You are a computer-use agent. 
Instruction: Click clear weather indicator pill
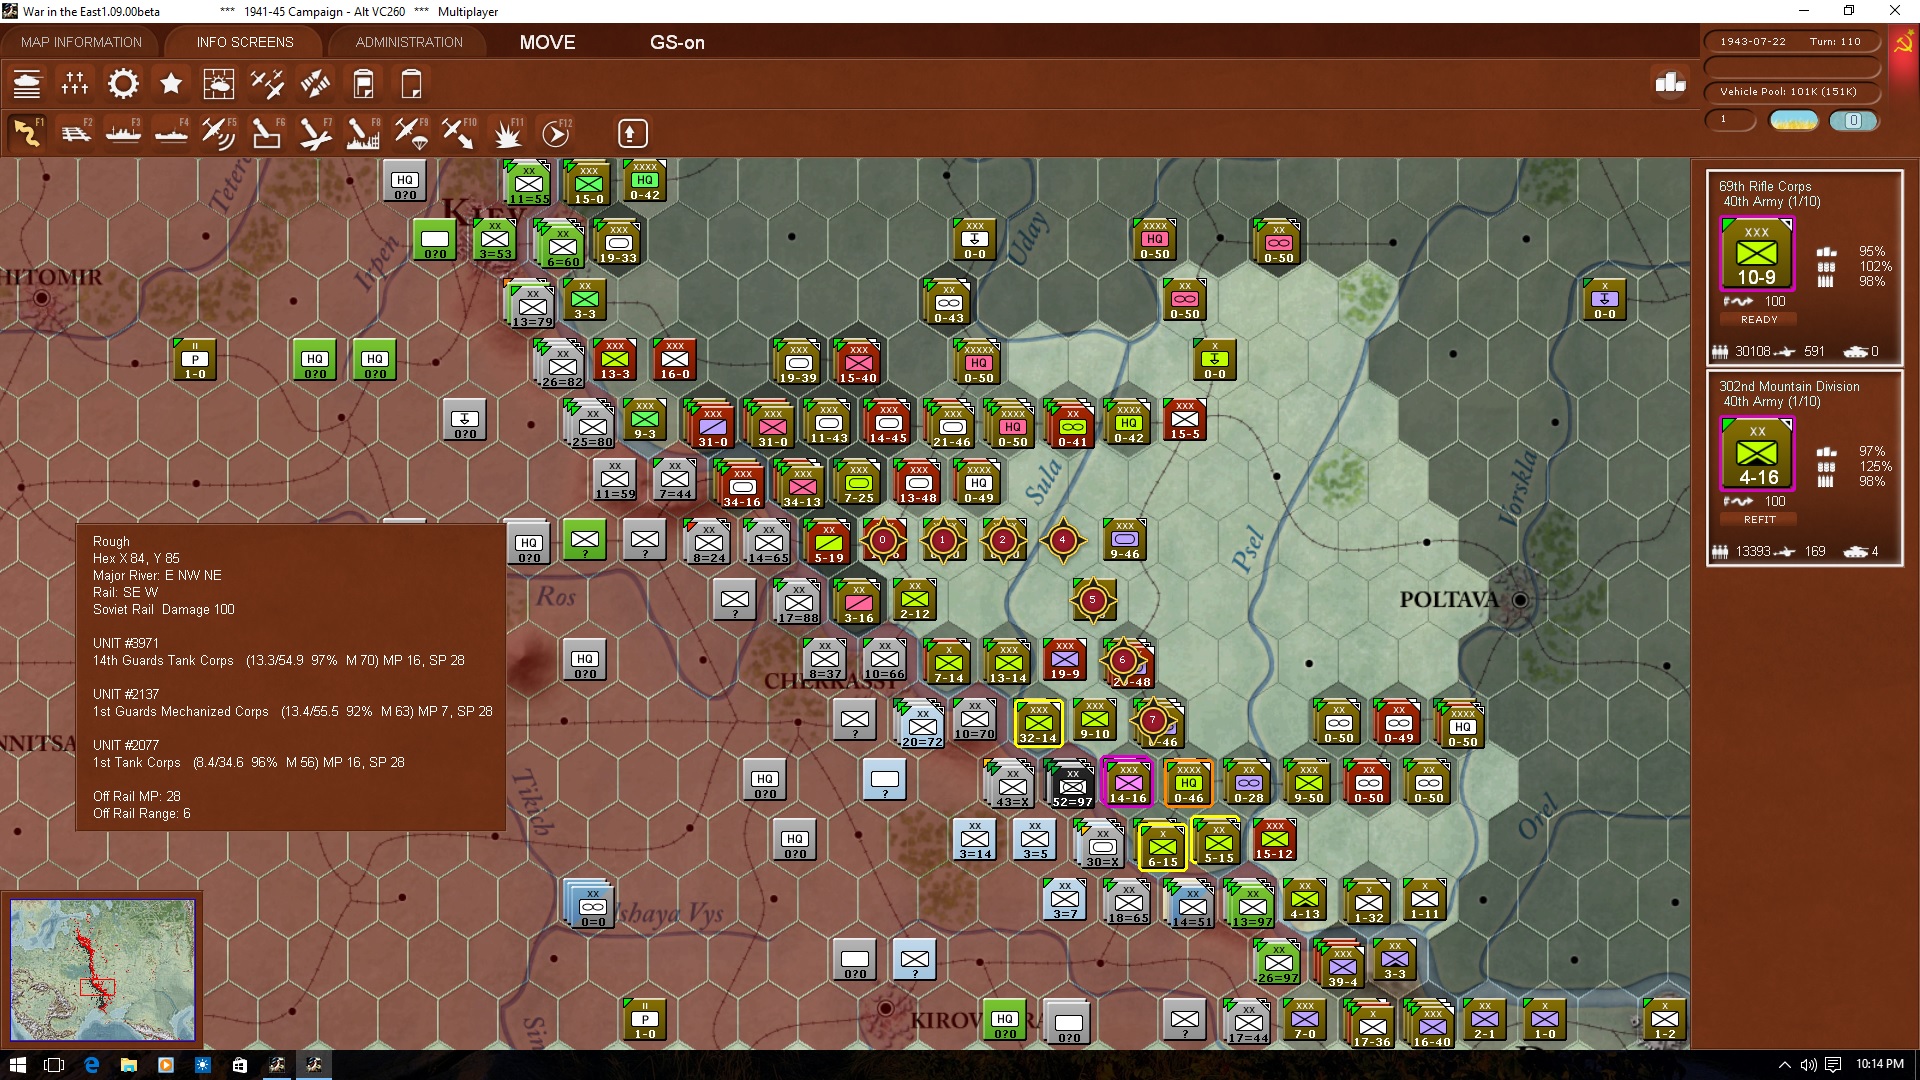pyautogui.click(x=1794, y=120)
